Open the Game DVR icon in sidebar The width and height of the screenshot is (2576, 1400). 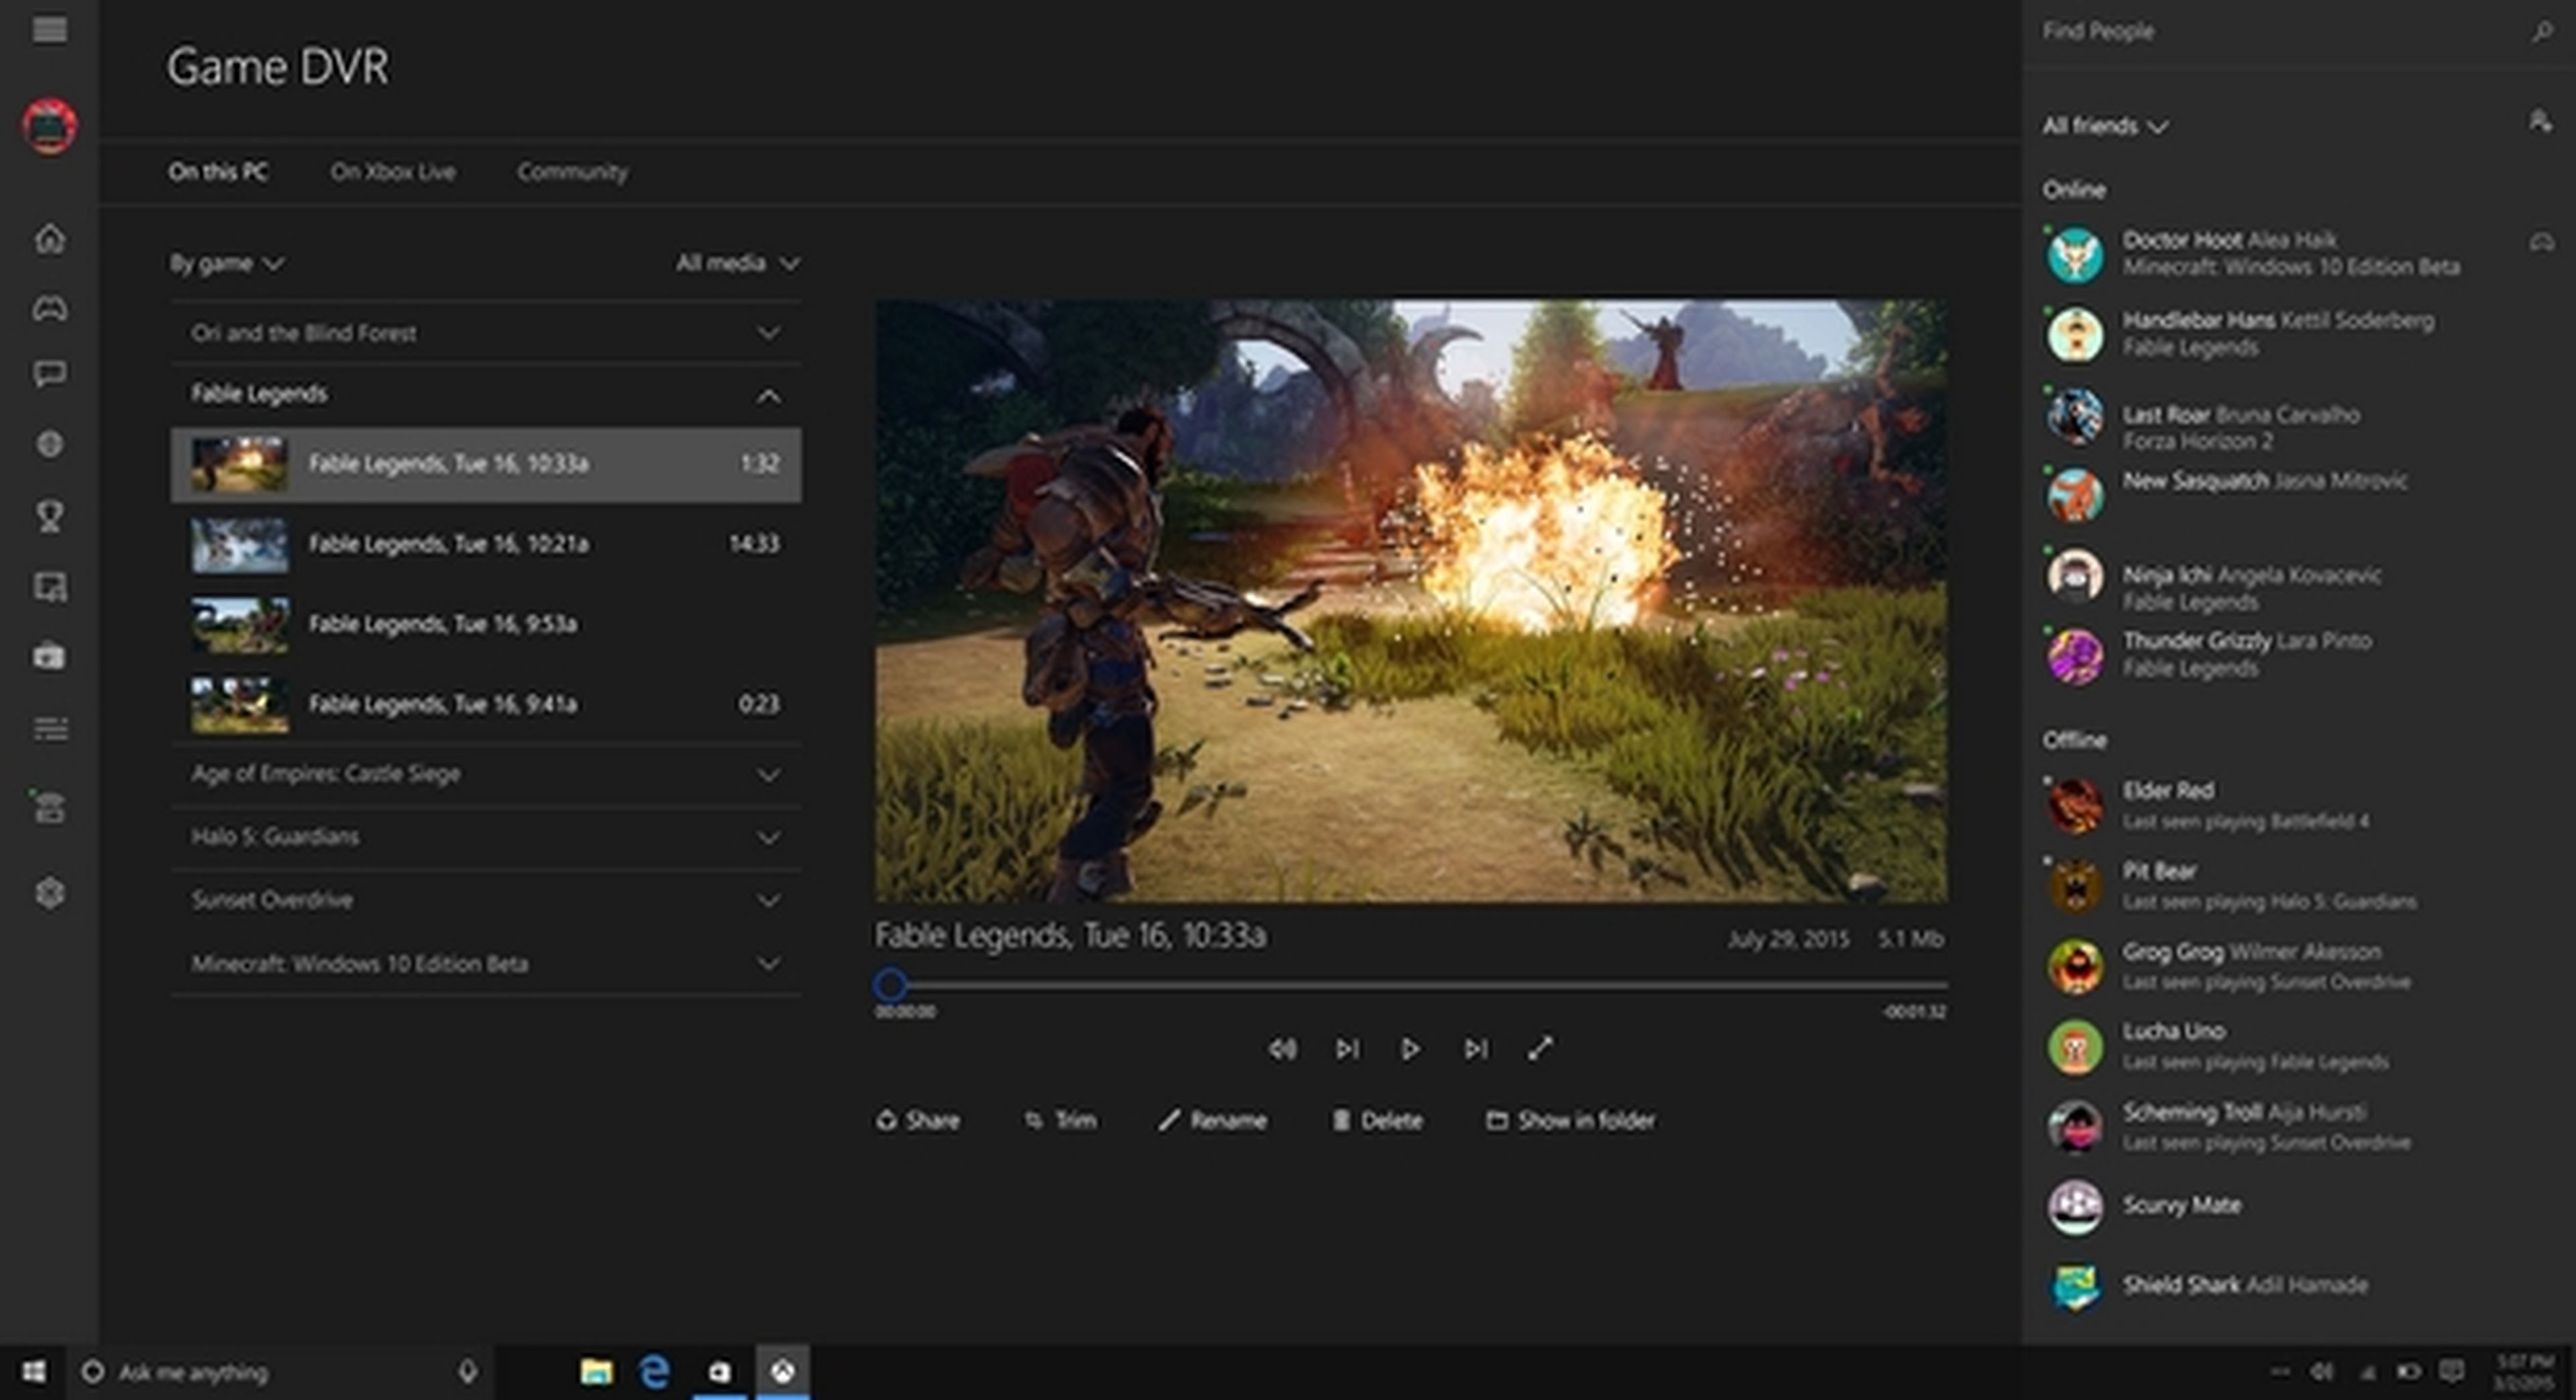click(50, 587)
